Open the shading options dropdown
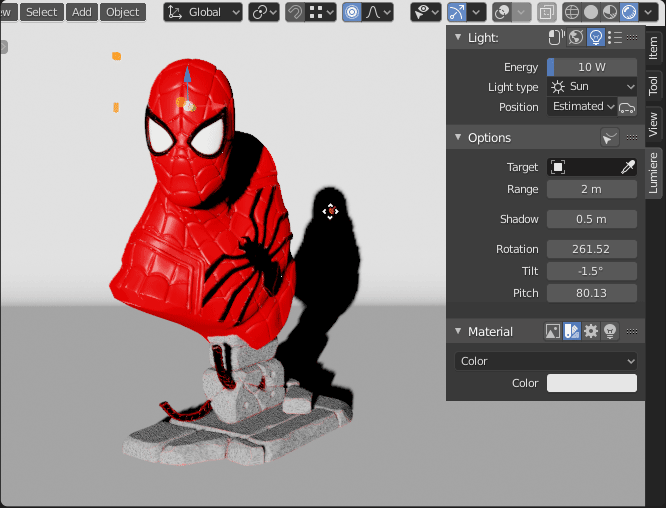 [x=648, y=12]
